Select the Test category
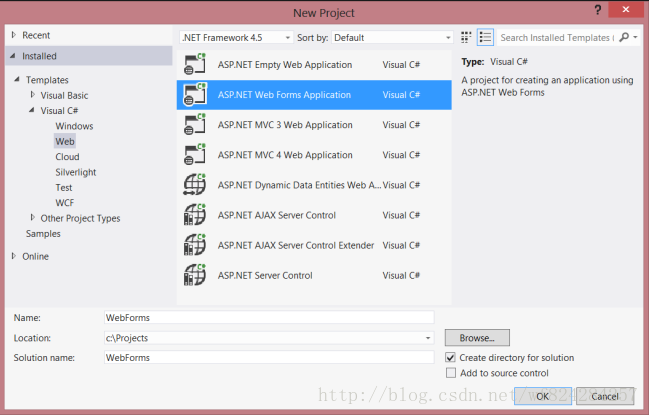Viewport: 649px width, 415px height. (64, 187)
